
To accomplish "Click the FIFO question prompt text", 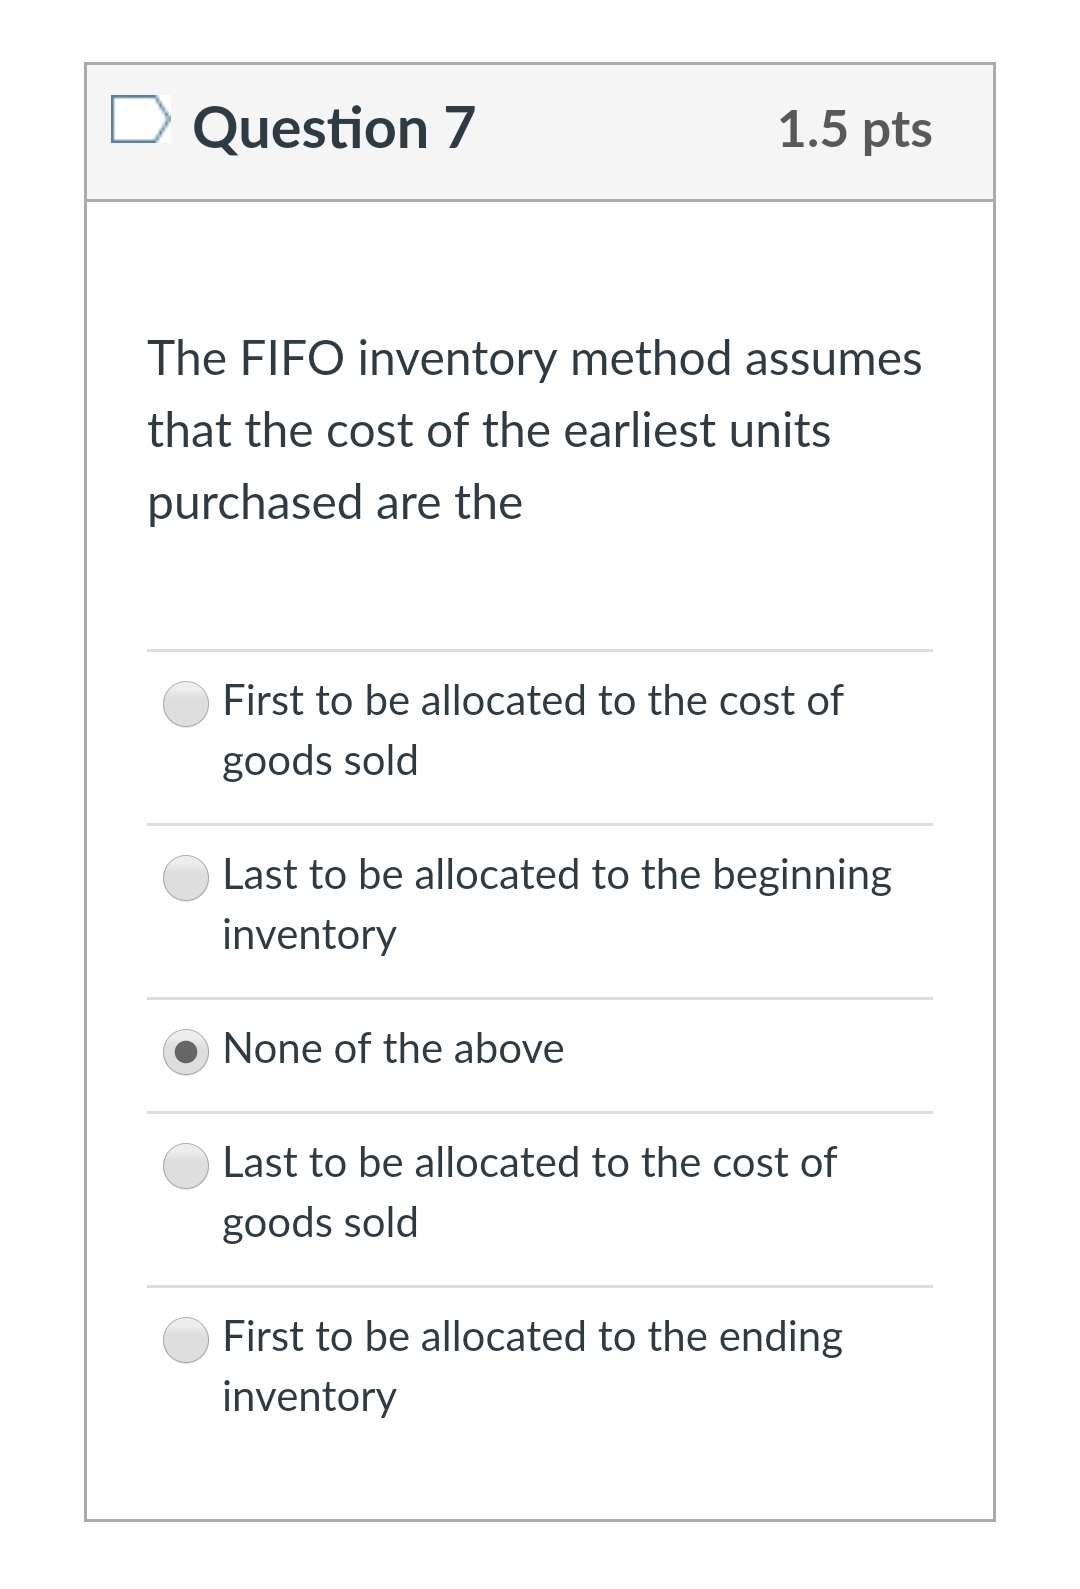I will tap(534, 429).
